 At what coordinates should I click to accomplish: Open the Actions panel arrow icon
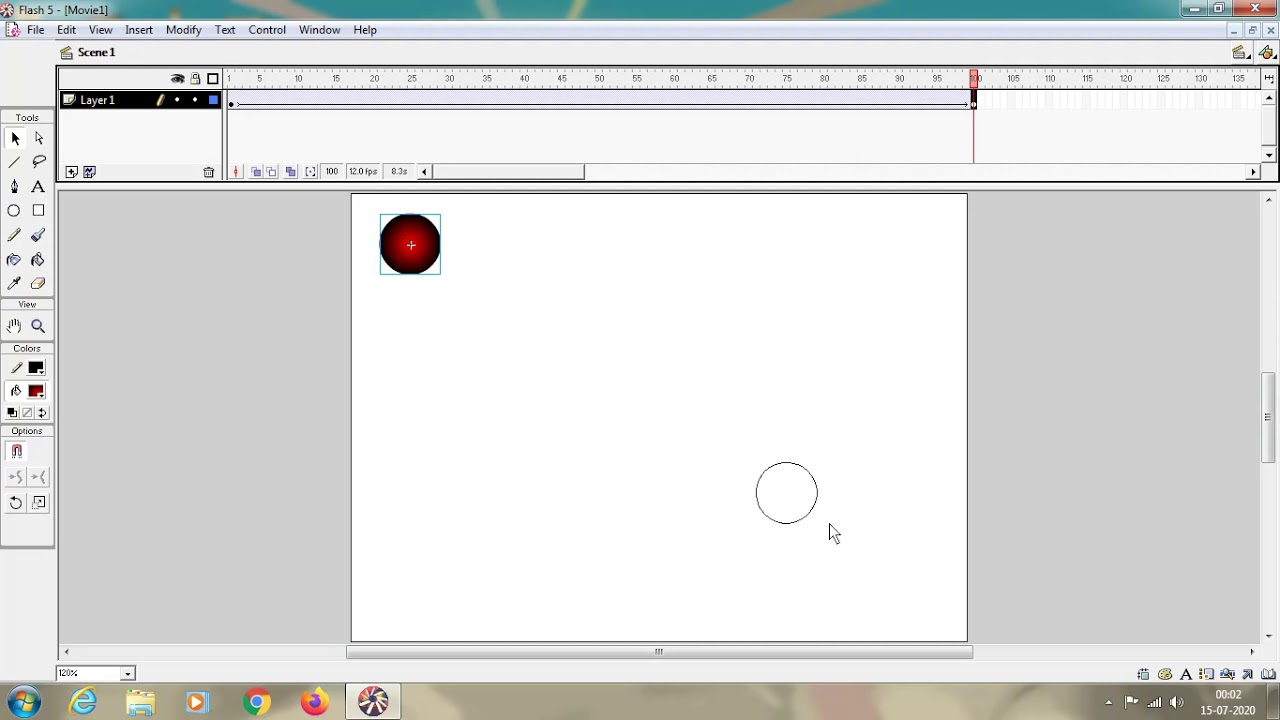[x=1248, y=674]
